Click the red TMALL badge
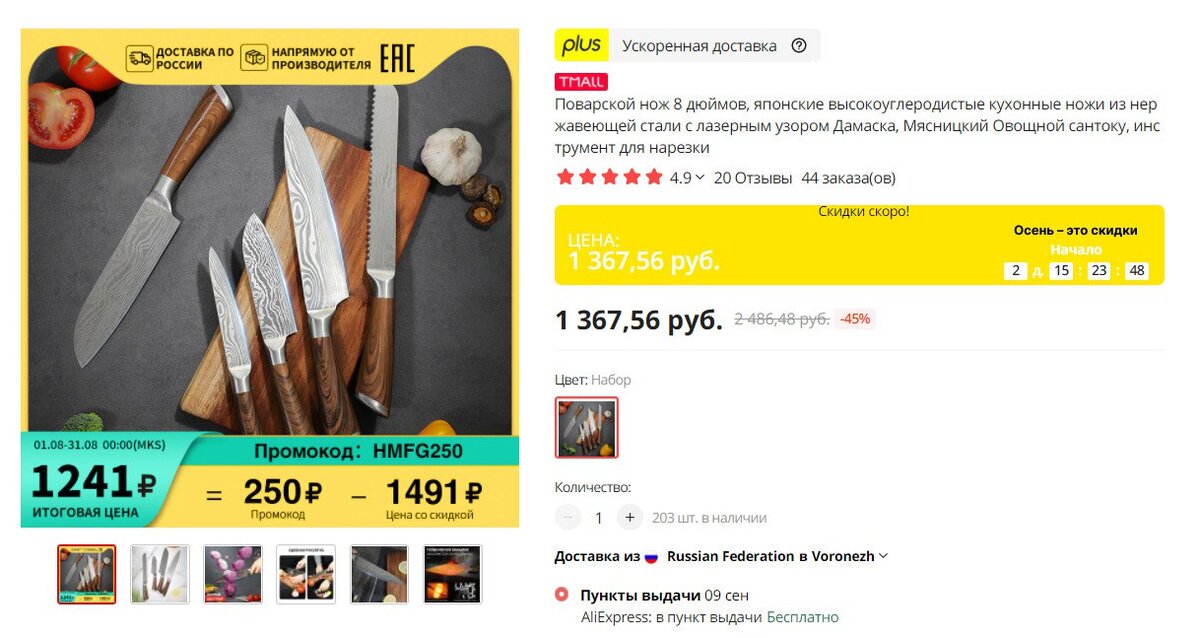1200x638 pixels. (x=581, y=82)
